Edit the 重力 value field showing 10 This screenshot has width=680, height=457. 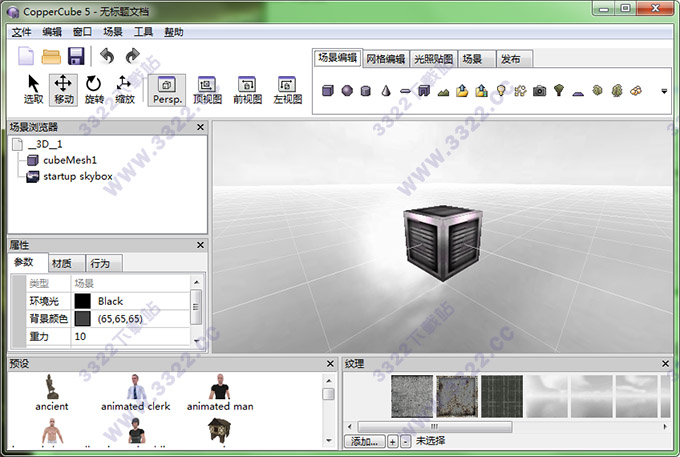(130, 336)
